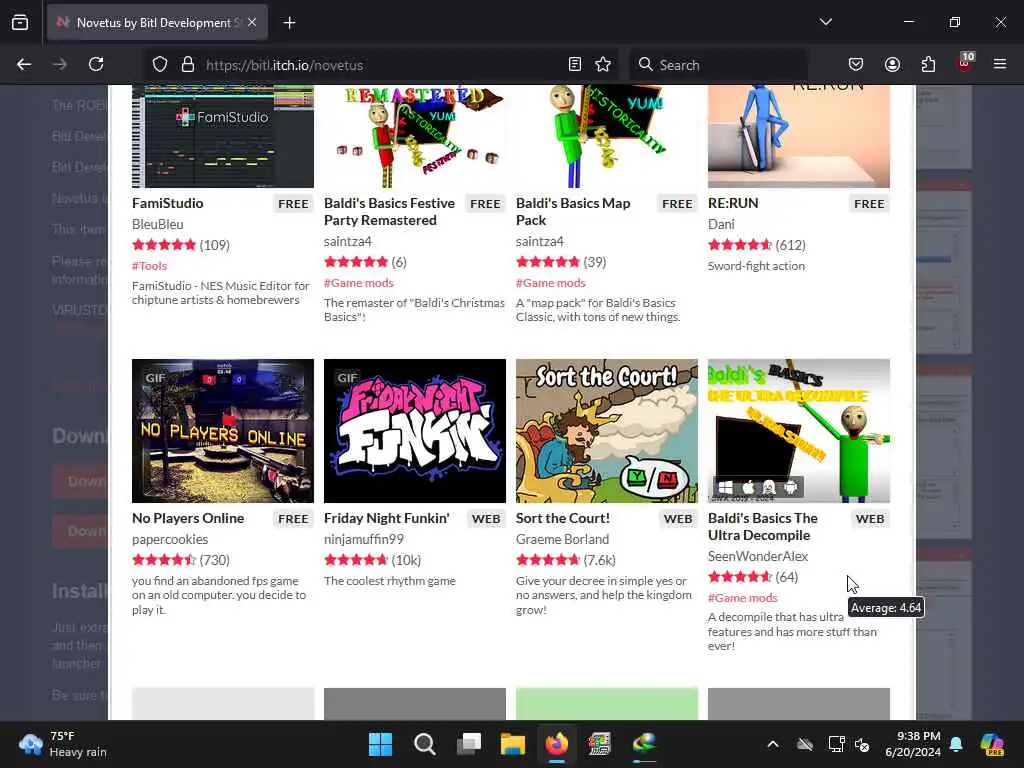Screen dimensions: 1024x768
Task: Open the Windows Start menu
Action: tap(380, 744)
